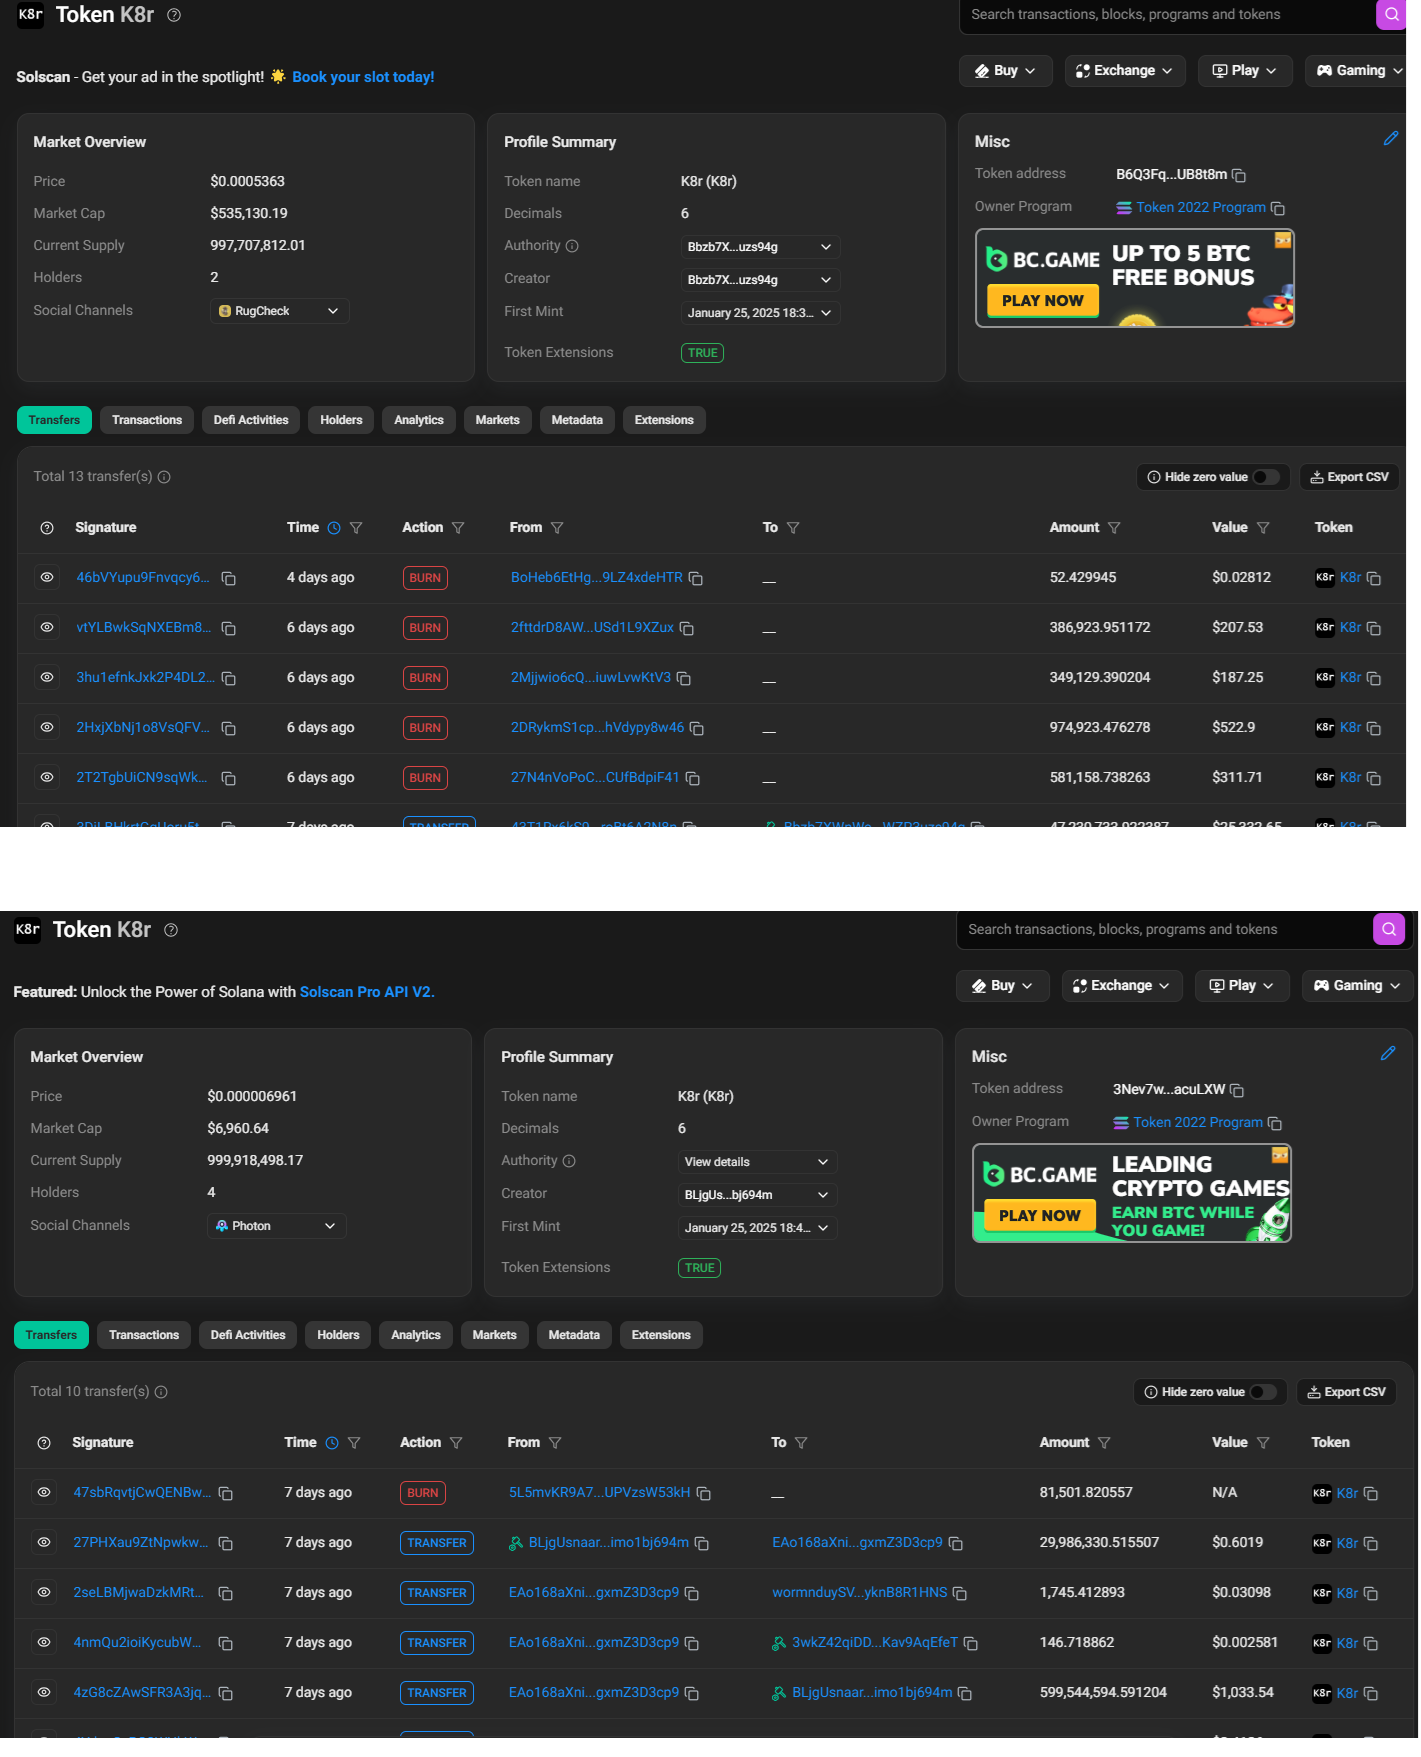Viewport: 1421px width, 1757px height.
Task: Copy From address 2fttdrD8AW...USd1L9XZux
Action: tap(687, 628)
